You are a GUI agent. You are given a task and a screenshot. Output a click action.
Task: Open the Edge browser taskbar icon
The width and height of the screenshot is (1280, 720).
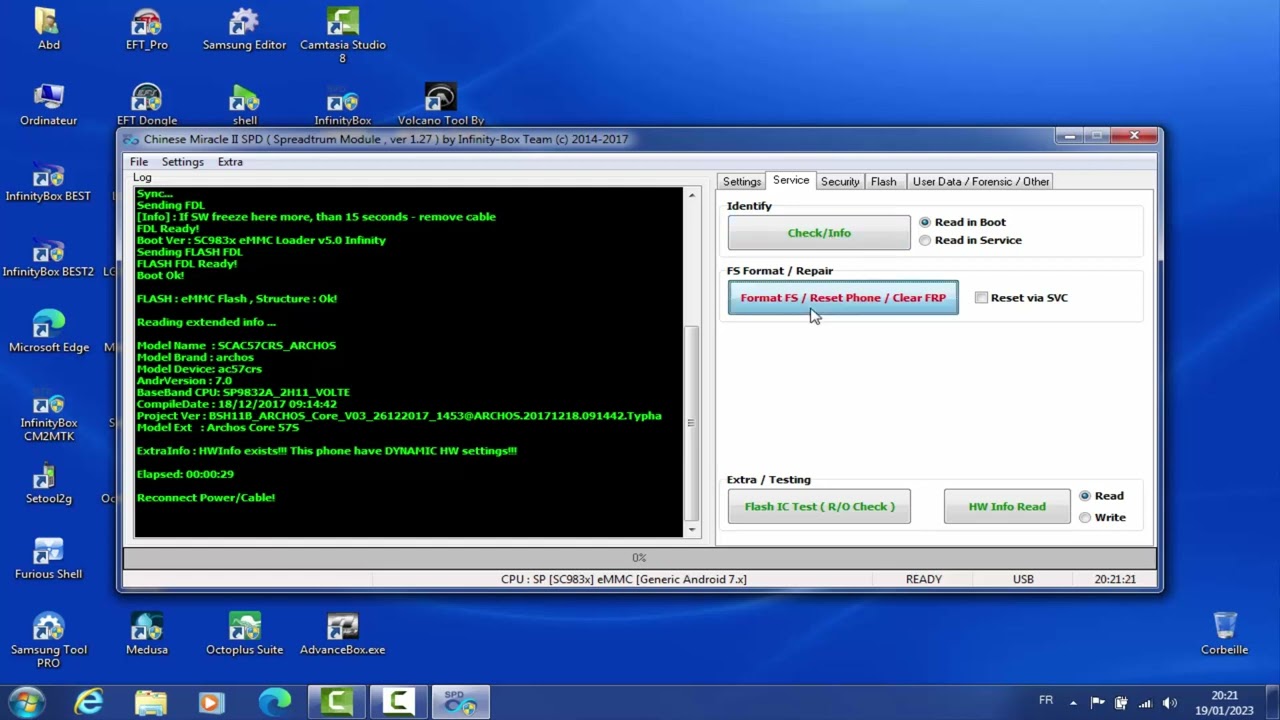[x=275, y=702]
